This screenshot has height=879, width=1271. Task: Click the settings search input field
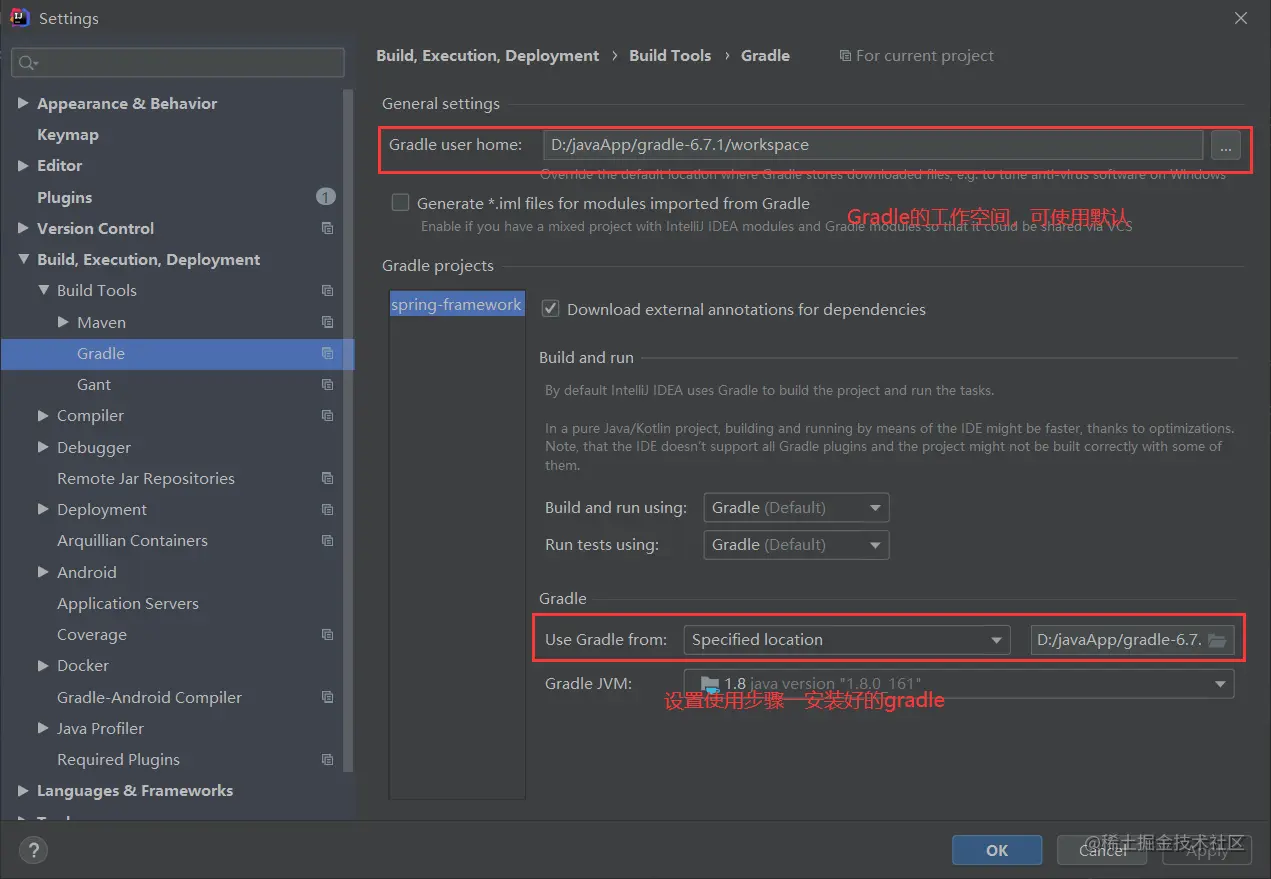click(x=178, y=63)
